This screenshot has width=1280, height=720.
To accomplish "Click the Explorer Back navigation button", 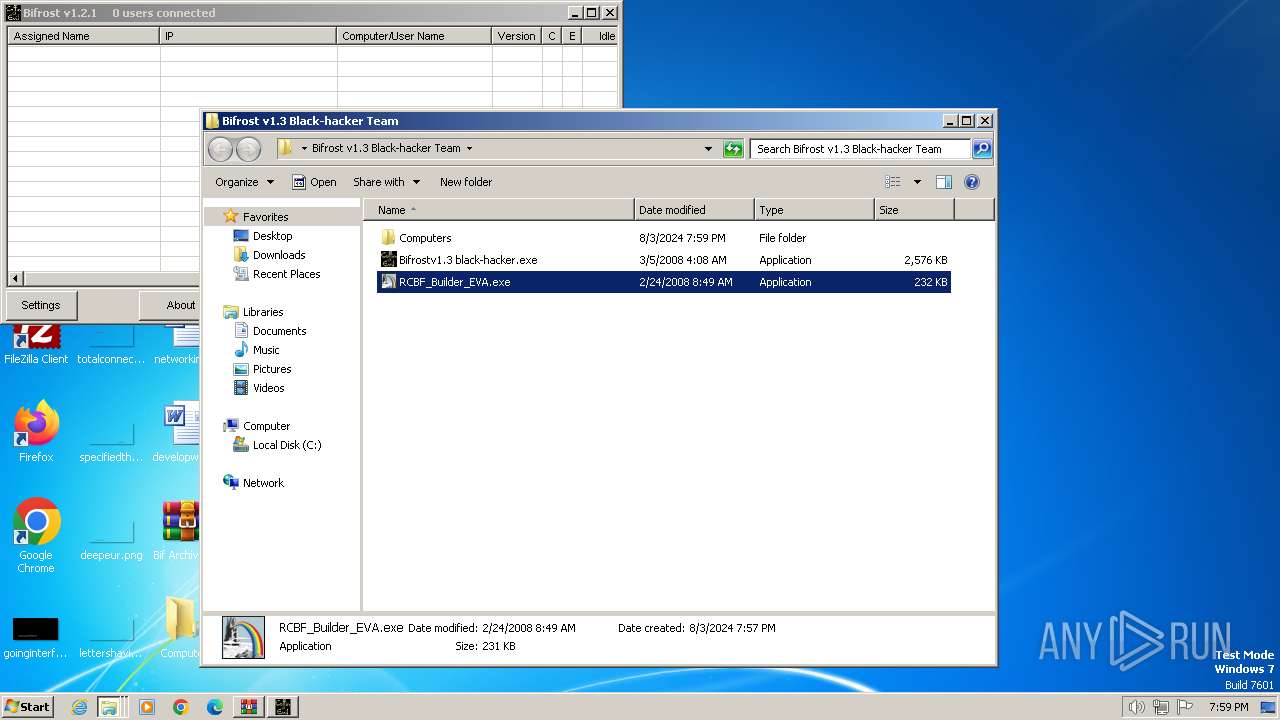I will pyautogui.click(x=220, y=149).
